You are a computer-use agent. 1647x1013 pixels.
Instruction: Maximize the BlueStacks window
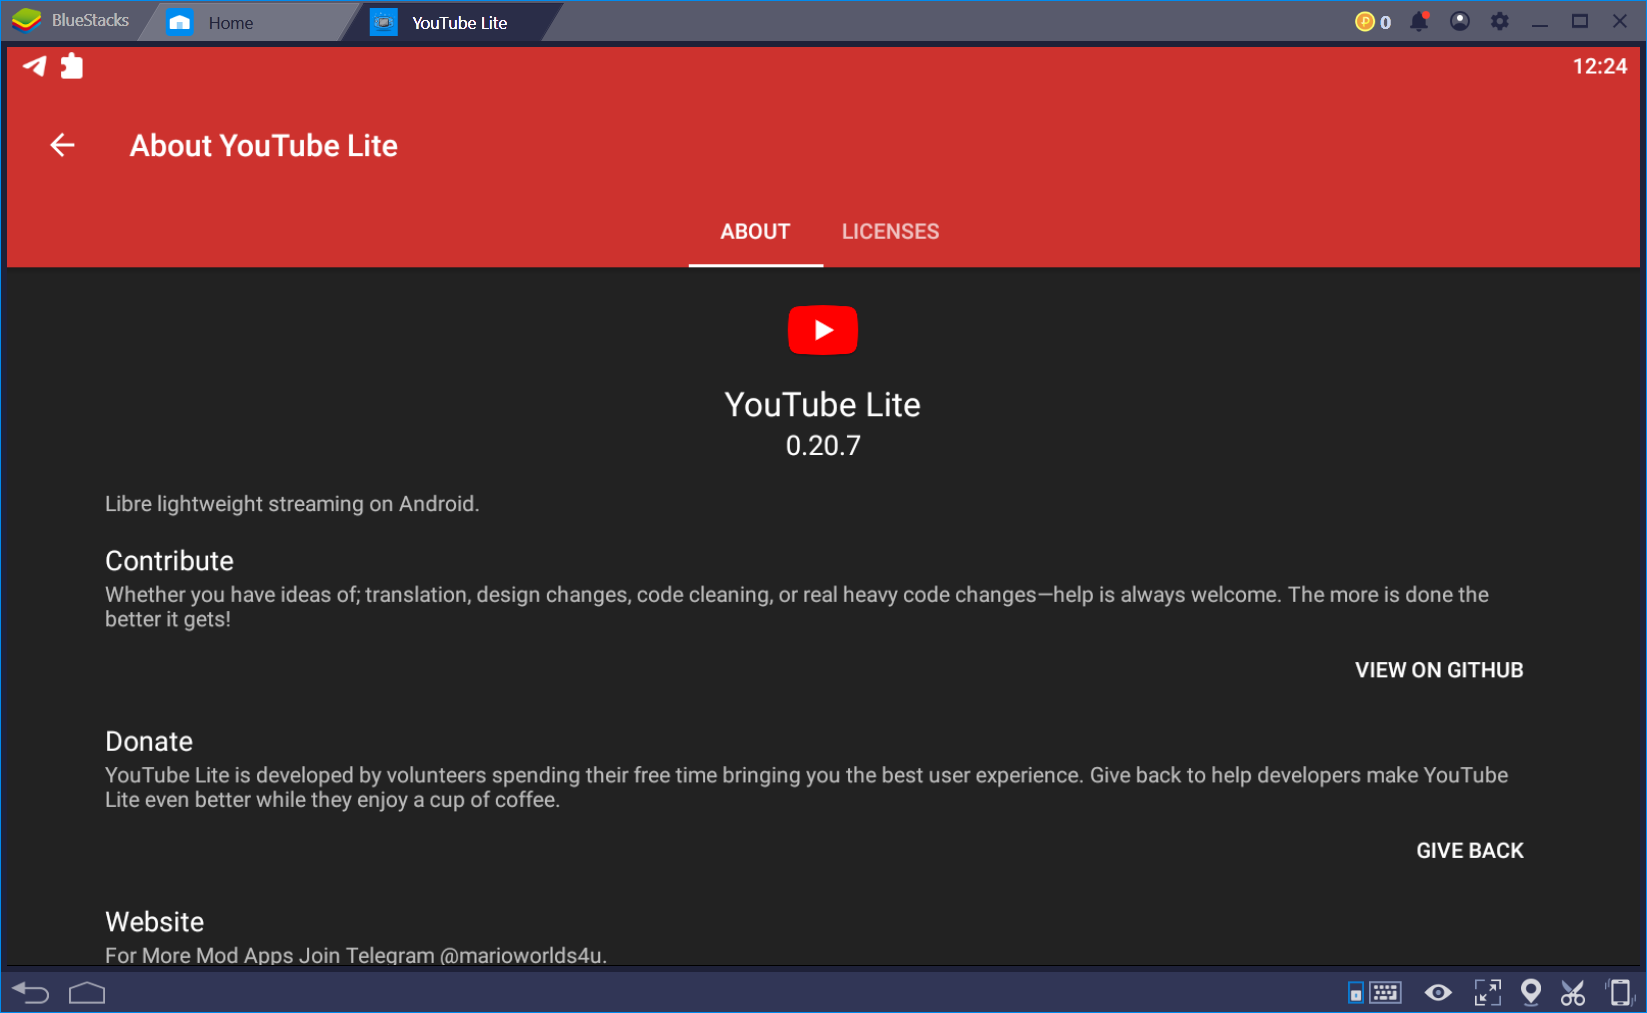point(1580,21)
